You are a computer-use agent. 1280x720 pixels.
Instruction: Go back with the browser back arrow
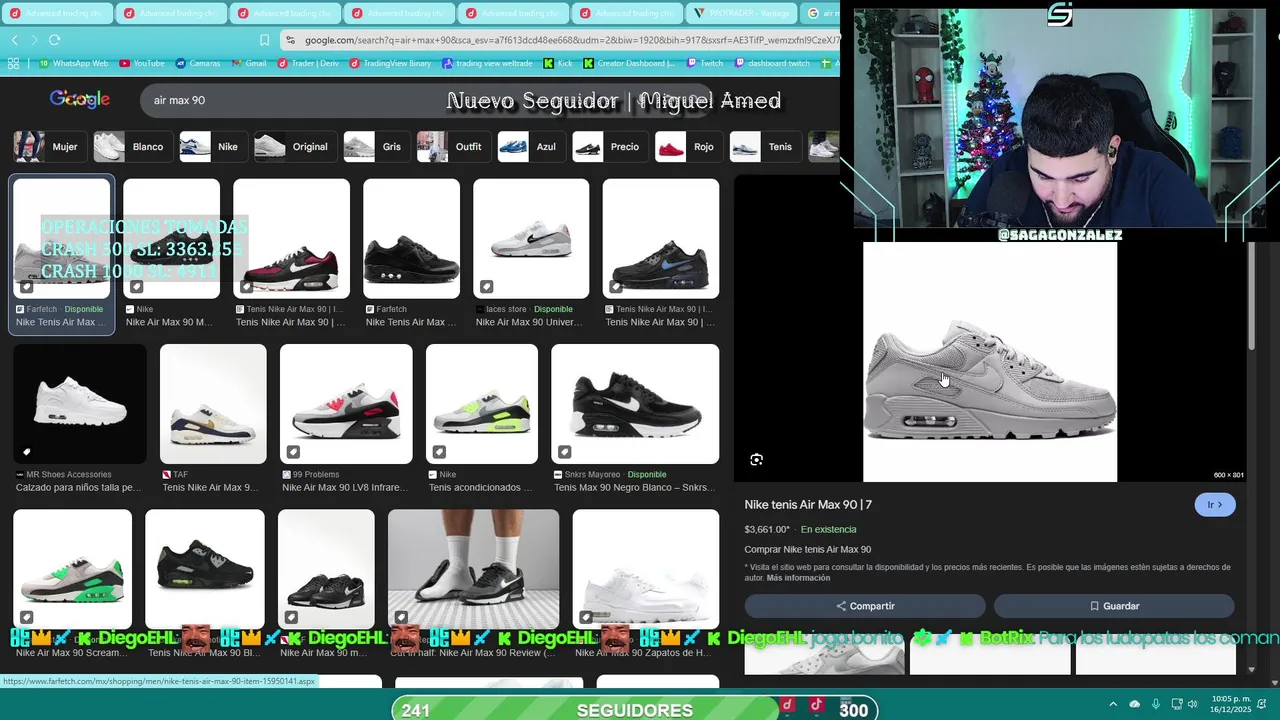14,40
